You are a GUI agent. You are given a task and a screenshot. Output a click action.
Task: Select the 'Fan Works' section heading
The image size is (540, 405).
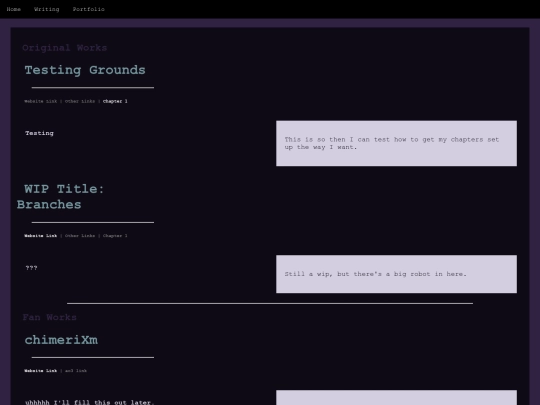50,317
